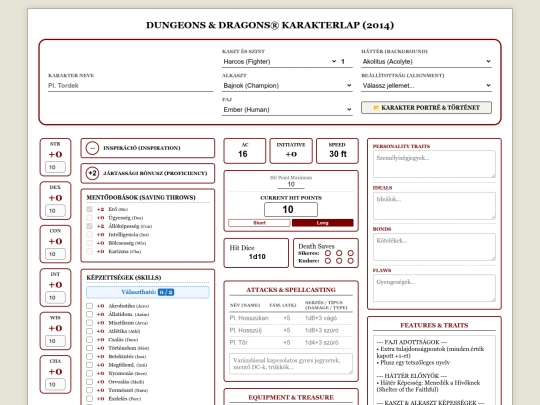The width and height of the screenshot is (540, 405).
Task: Toggle the Erő (Str) saving throw checkbox
Action: [x=90, y=209]
